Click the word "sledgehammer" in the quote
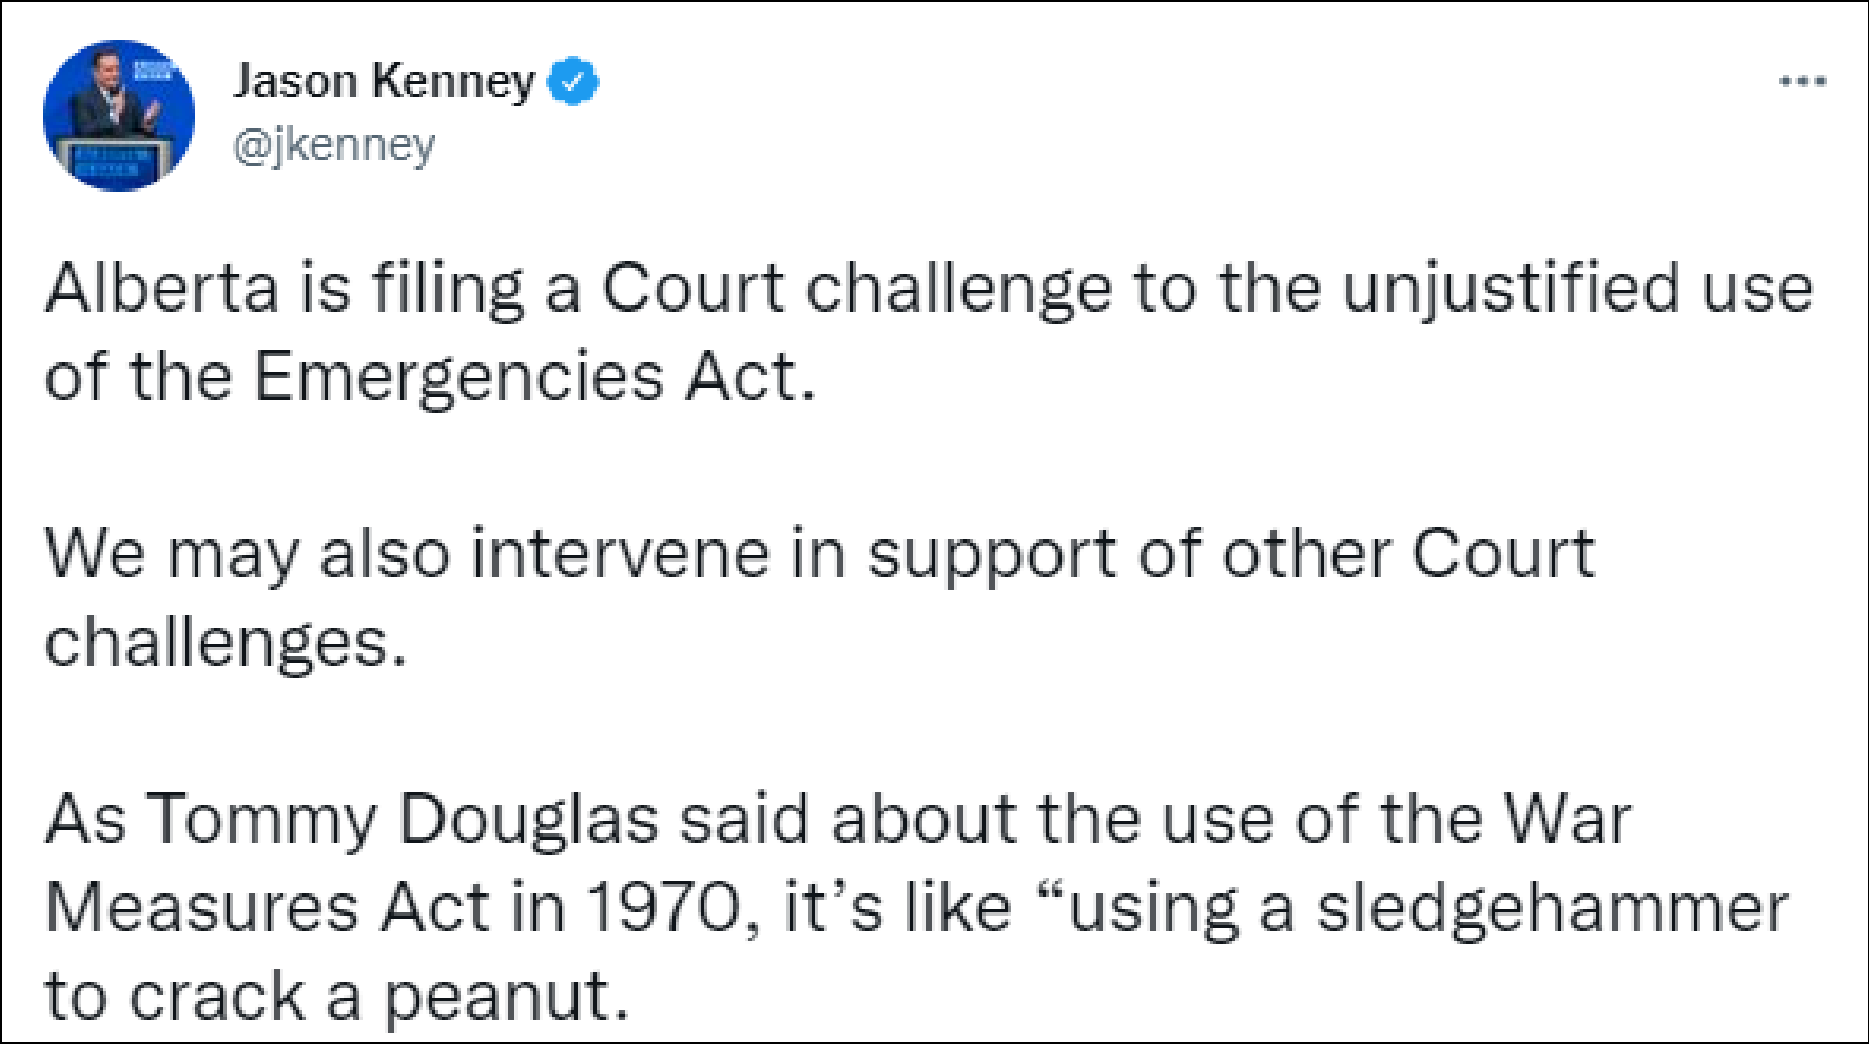 tap(1551, 908)
